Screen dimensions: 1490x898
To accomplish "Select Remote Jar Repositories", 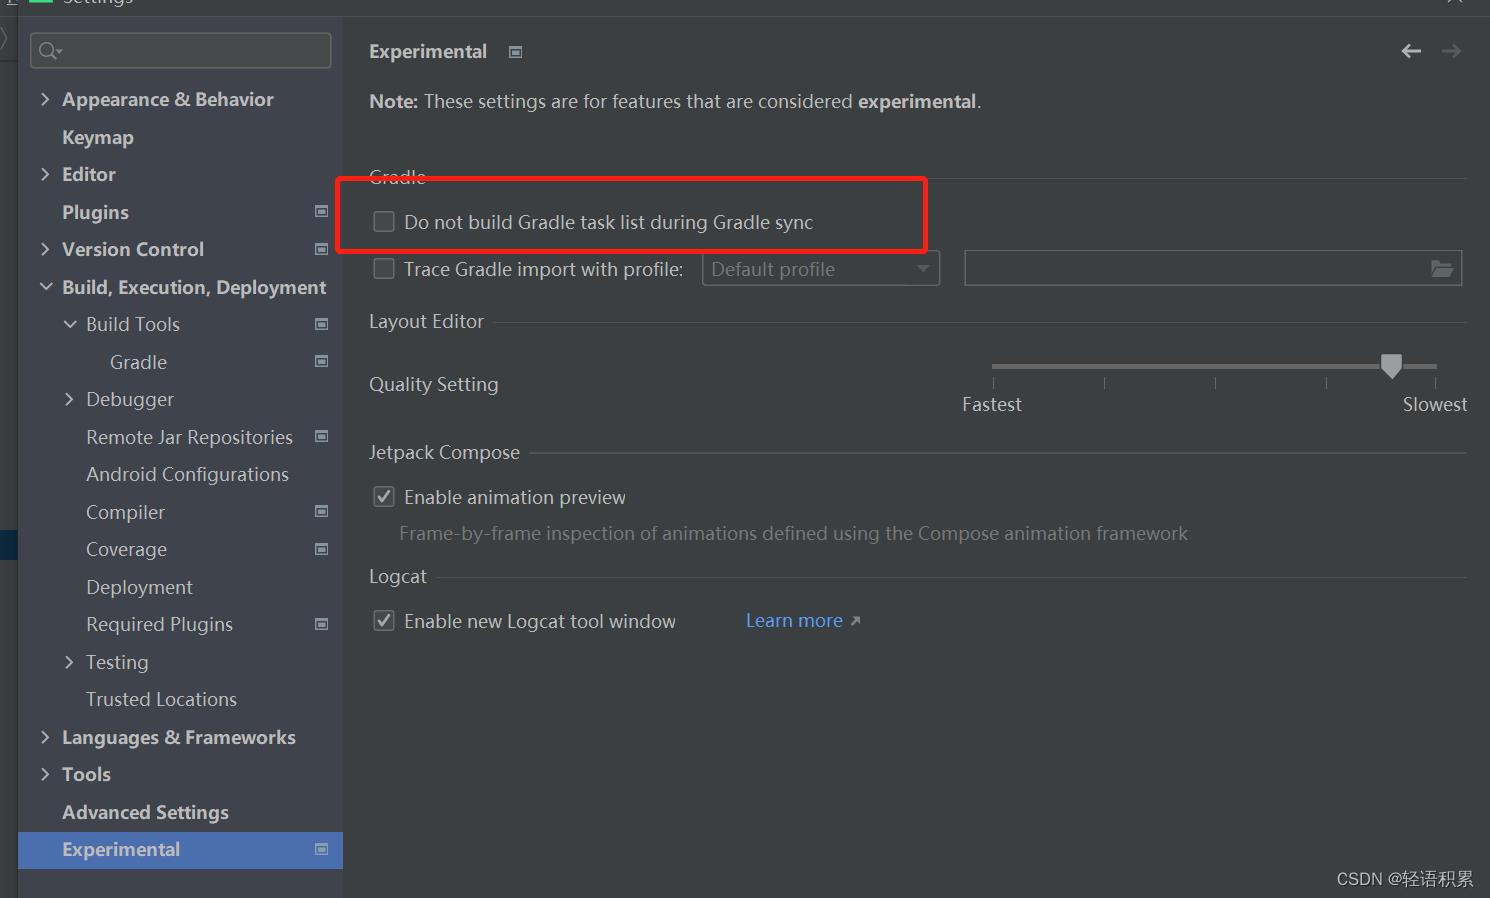I will (x=189, y=437).
